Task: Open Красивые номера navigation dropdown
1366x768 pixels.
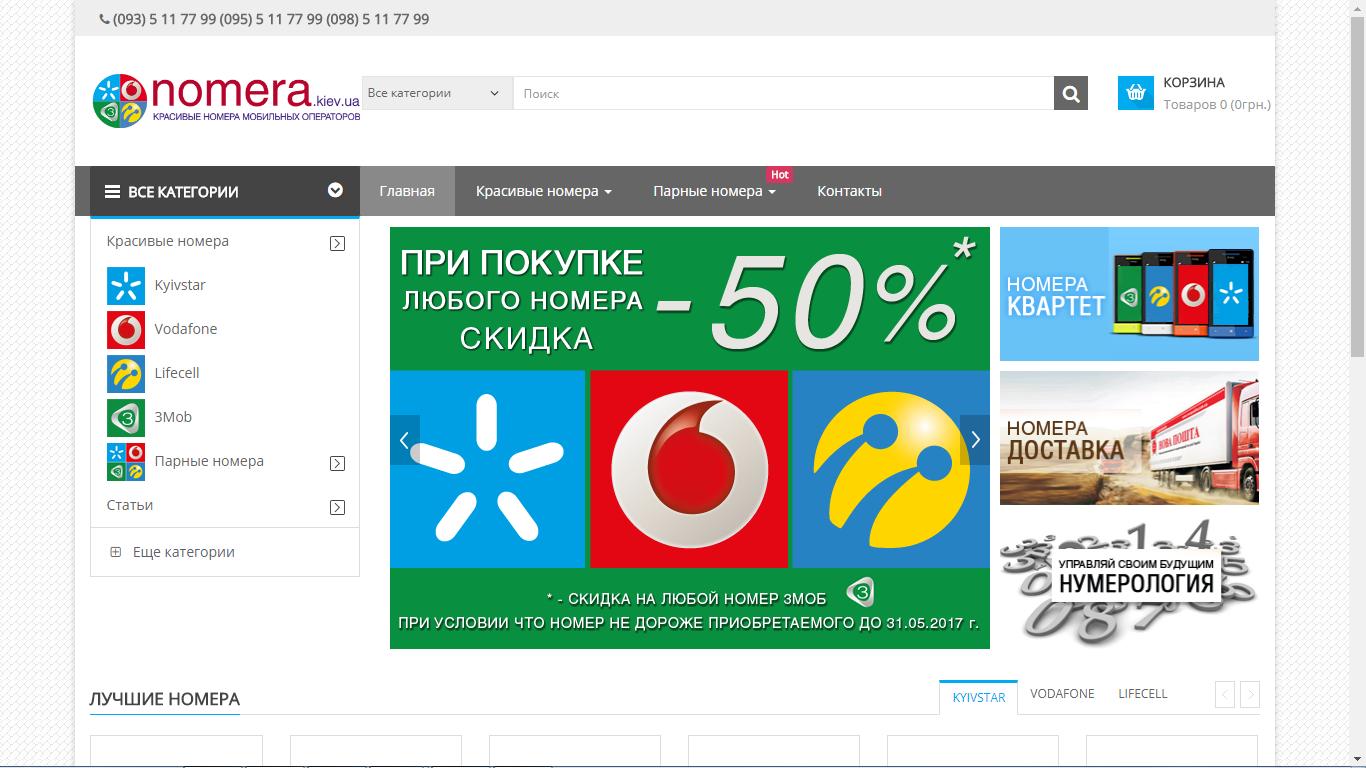Action: click(544, 191)
